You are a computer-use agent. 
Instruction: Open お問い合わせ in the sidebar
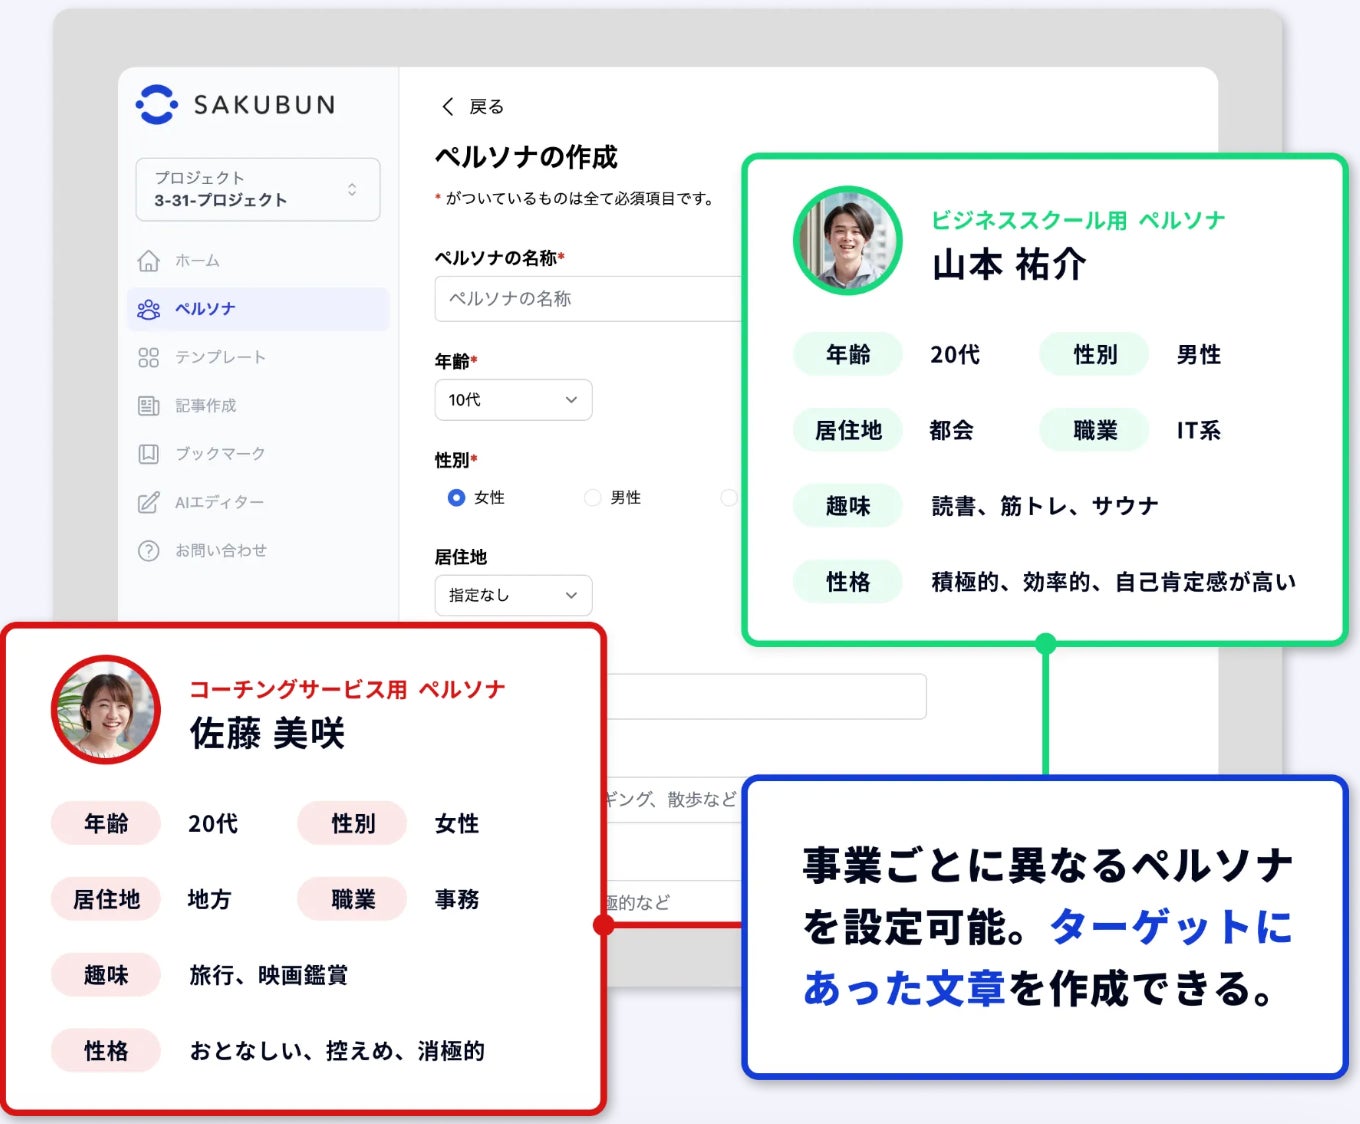tap(258, 550)
